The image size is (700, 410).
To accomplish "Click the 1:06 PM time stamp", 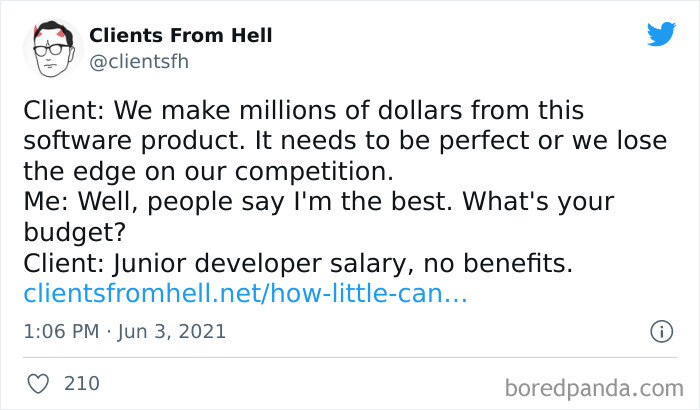I will (63, 330).
